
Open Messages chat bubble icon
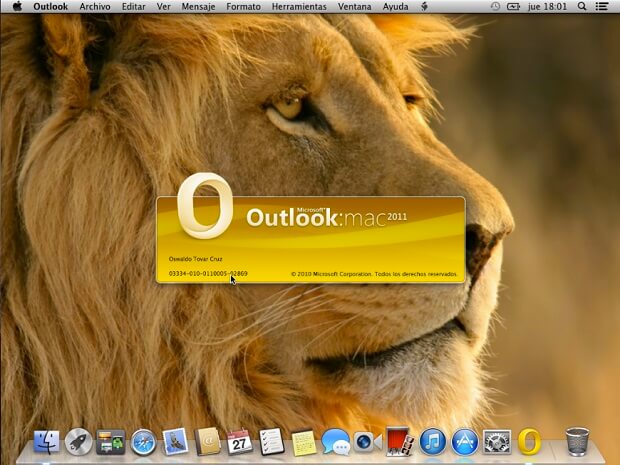pyautogui.click(x=336, y=442)
